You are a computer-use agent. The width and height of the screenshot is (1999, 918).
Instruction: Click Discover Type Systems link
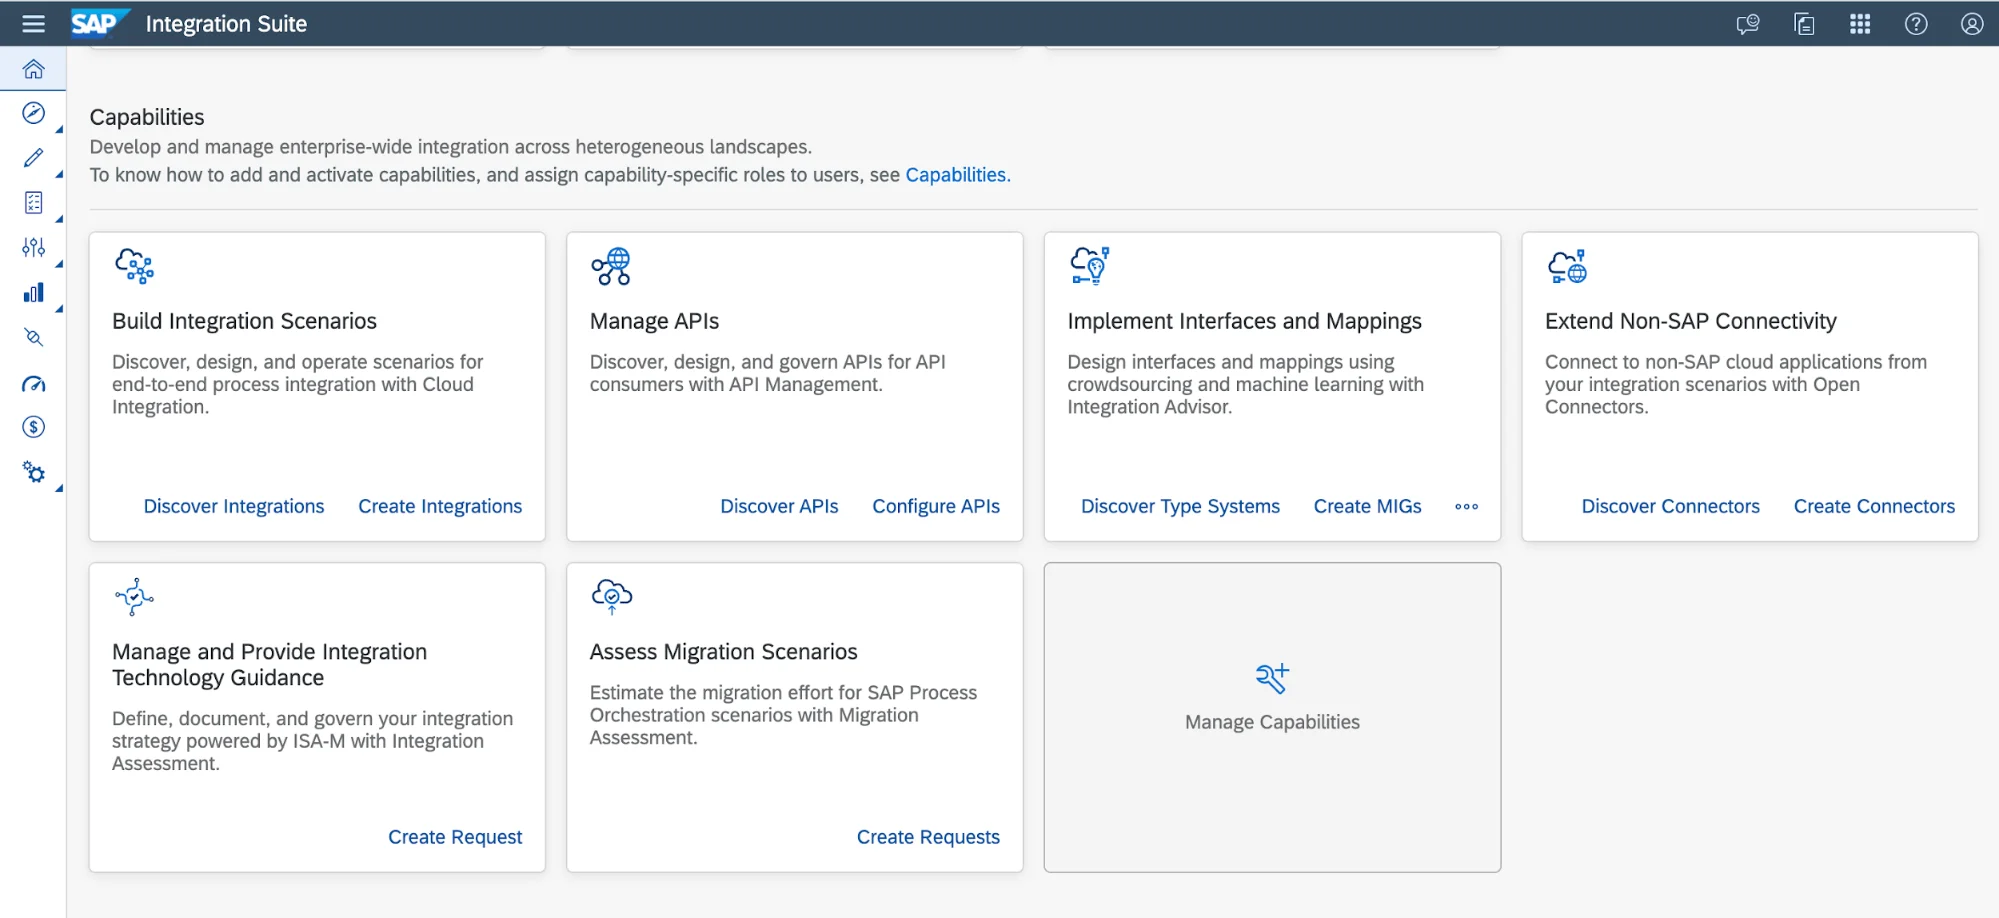coord(1180,506)
